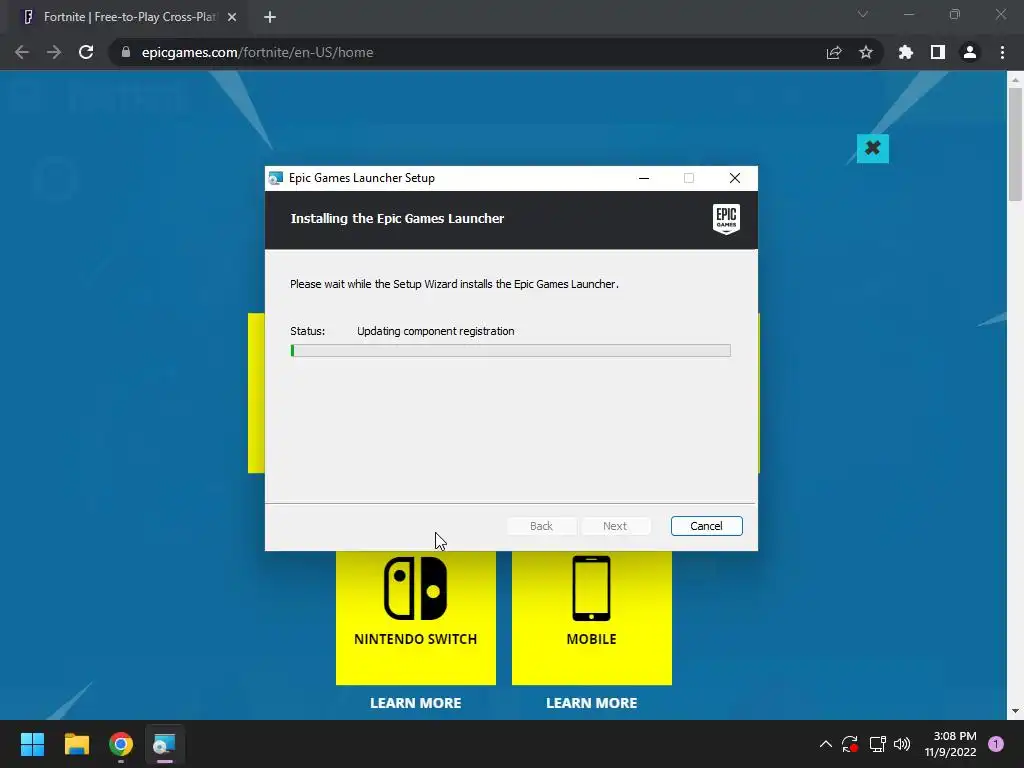Select the Mobile platform tile
The image size is (1024, 768).
pos(592,618)
